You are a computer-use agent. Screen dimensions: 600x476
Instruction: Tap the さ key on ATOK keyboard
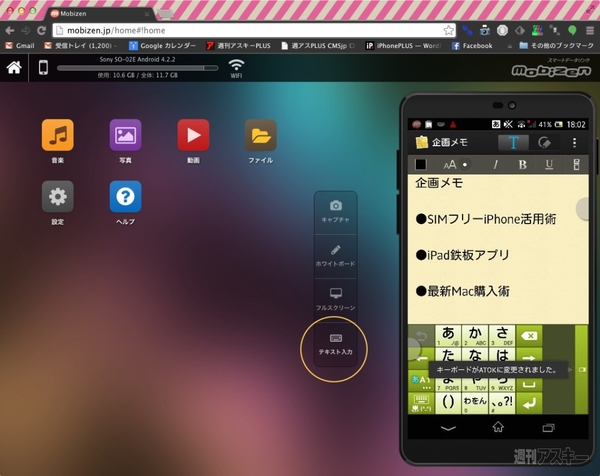(502, 336)
